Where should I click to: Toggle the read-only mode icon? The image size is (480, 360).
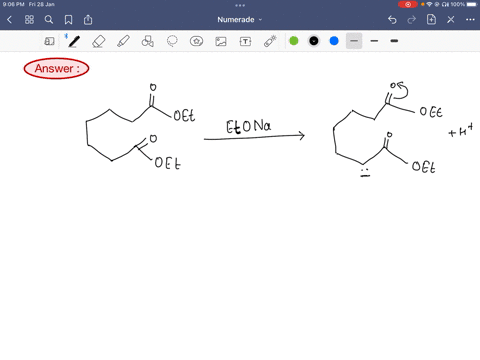pos(49,41)
